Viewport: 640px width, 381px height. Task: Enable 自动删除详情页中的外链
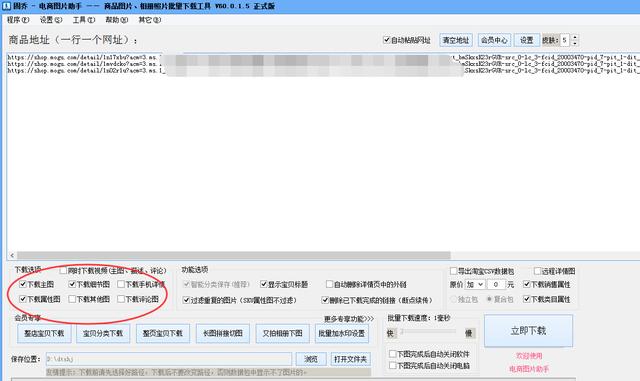pyautogui.click(x=329, y=284)
